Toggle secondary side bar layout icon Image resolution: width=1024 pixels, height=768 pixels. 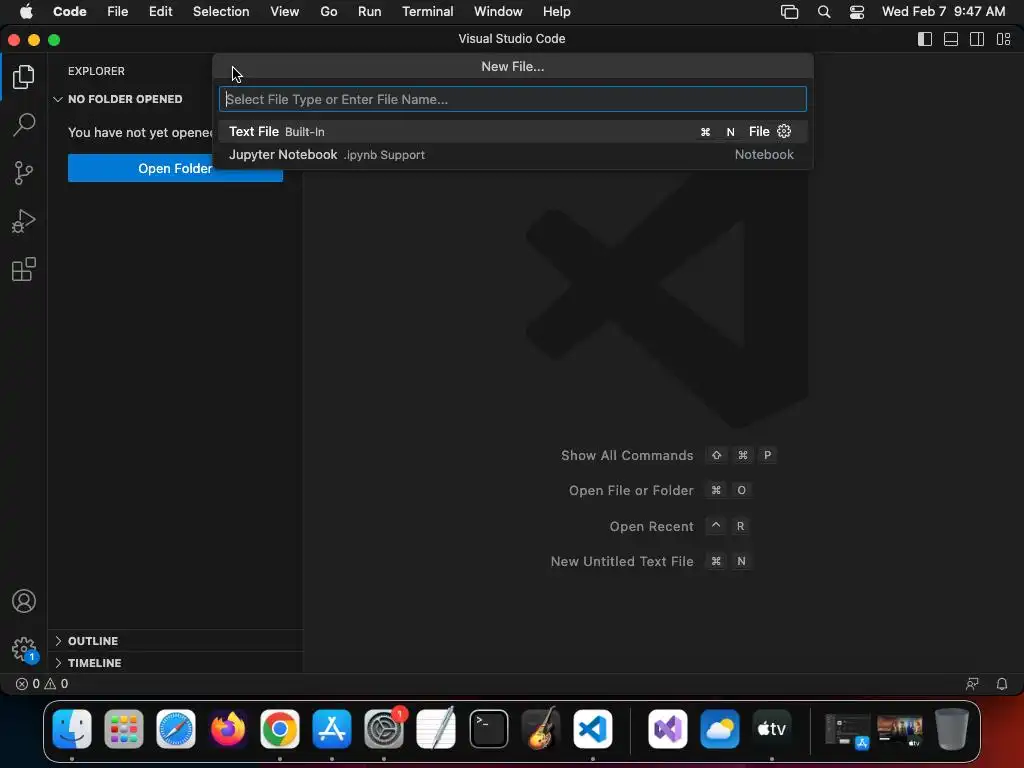pos(977,39)
